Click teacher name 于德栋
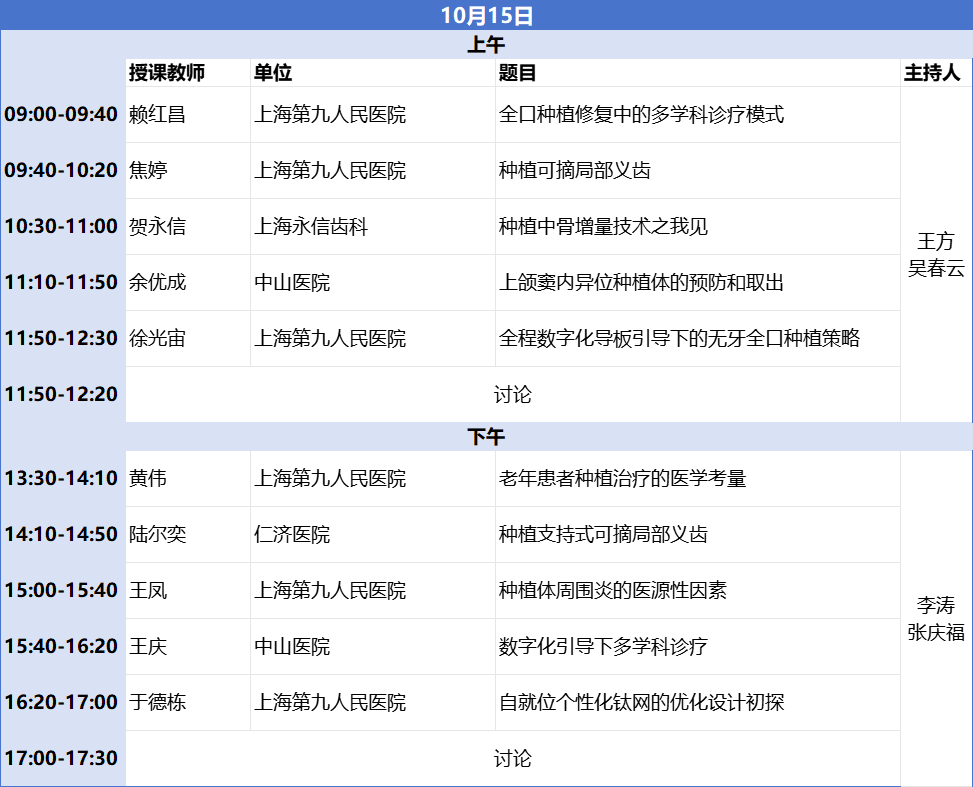This screenshot has width=973, height=787. pos(157,702)
